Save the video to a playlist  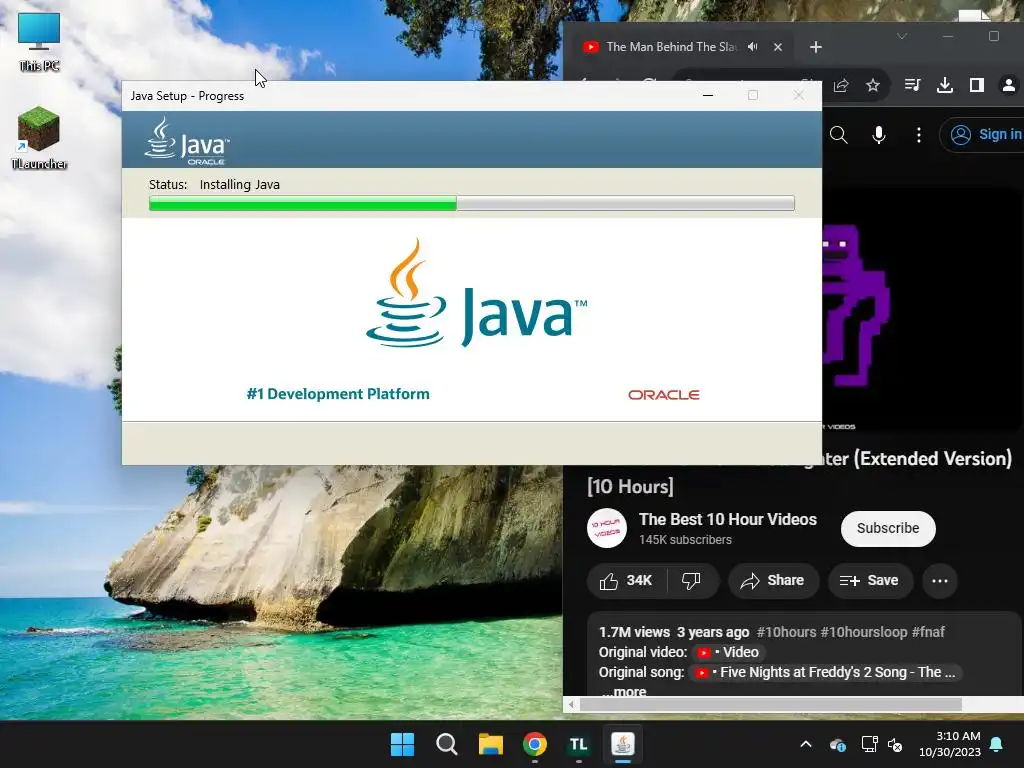point(870,581)
